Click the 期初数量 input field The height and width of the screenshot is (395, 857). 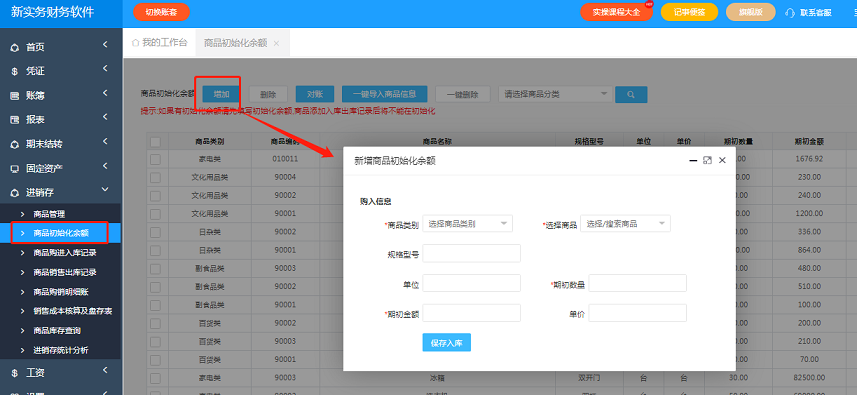coord(637,284)
